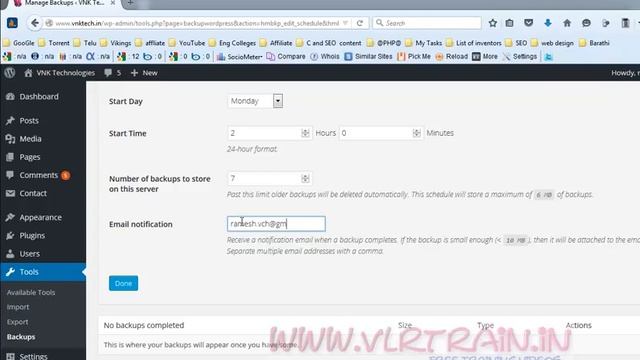
Task: Click the blue Done button
Action: coord(123,283)
